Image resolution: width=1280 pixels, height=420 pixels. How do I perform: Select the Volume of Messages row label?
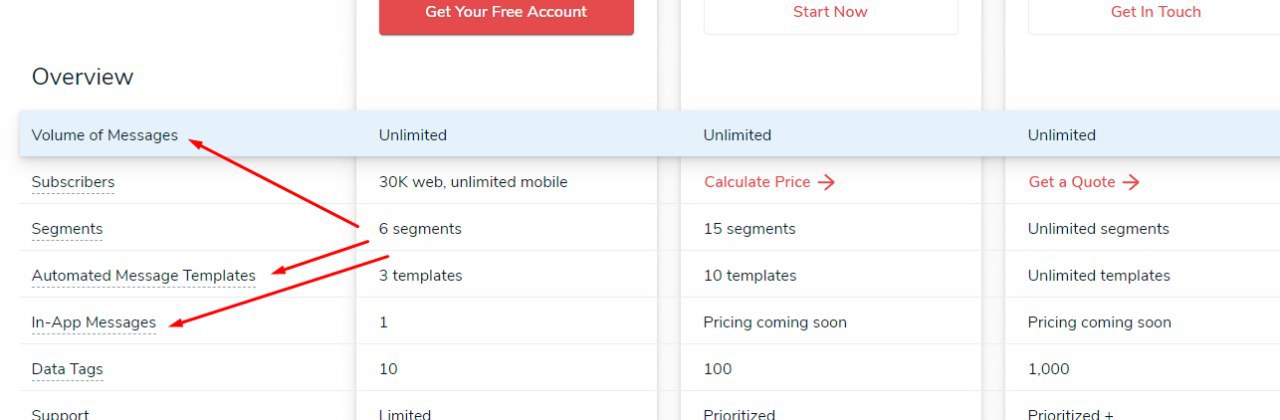[105, 135]
